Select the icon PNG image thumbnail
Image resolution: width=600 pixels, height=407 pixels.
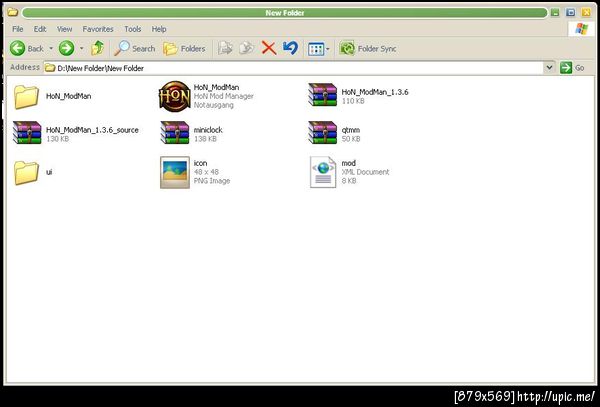tap(175, 173)
